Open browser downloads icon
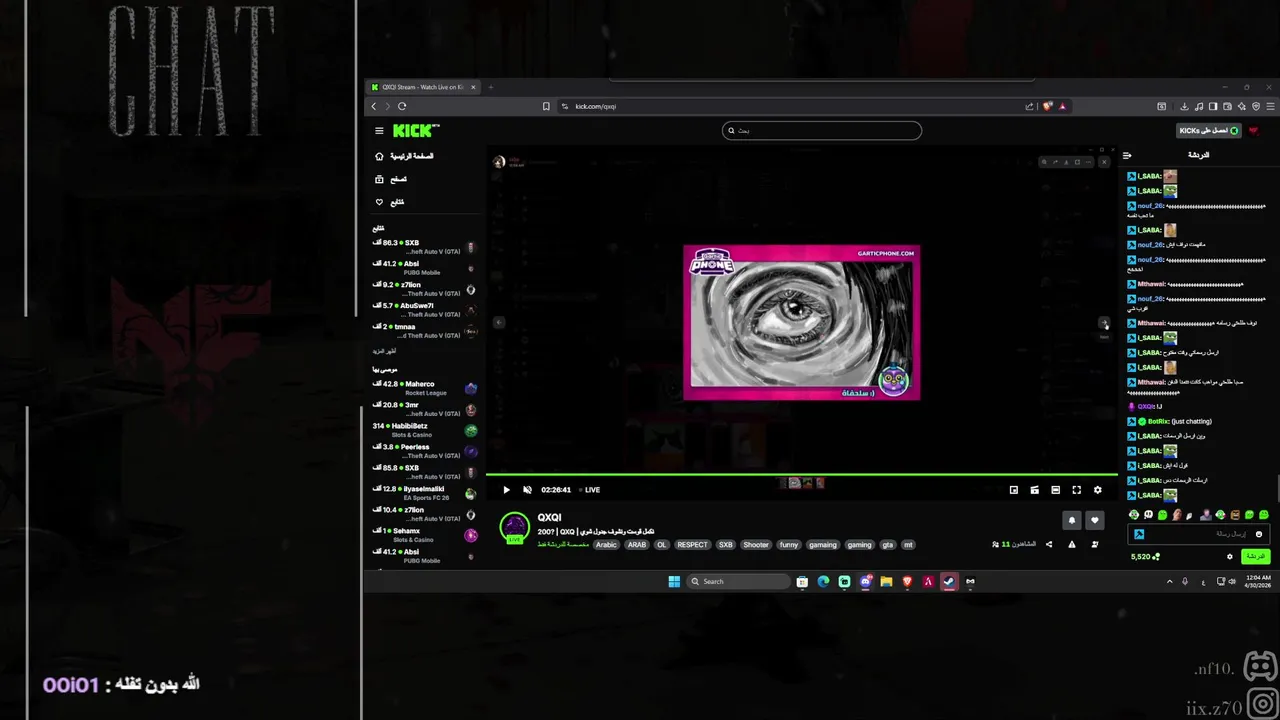 coord(1184,106)
